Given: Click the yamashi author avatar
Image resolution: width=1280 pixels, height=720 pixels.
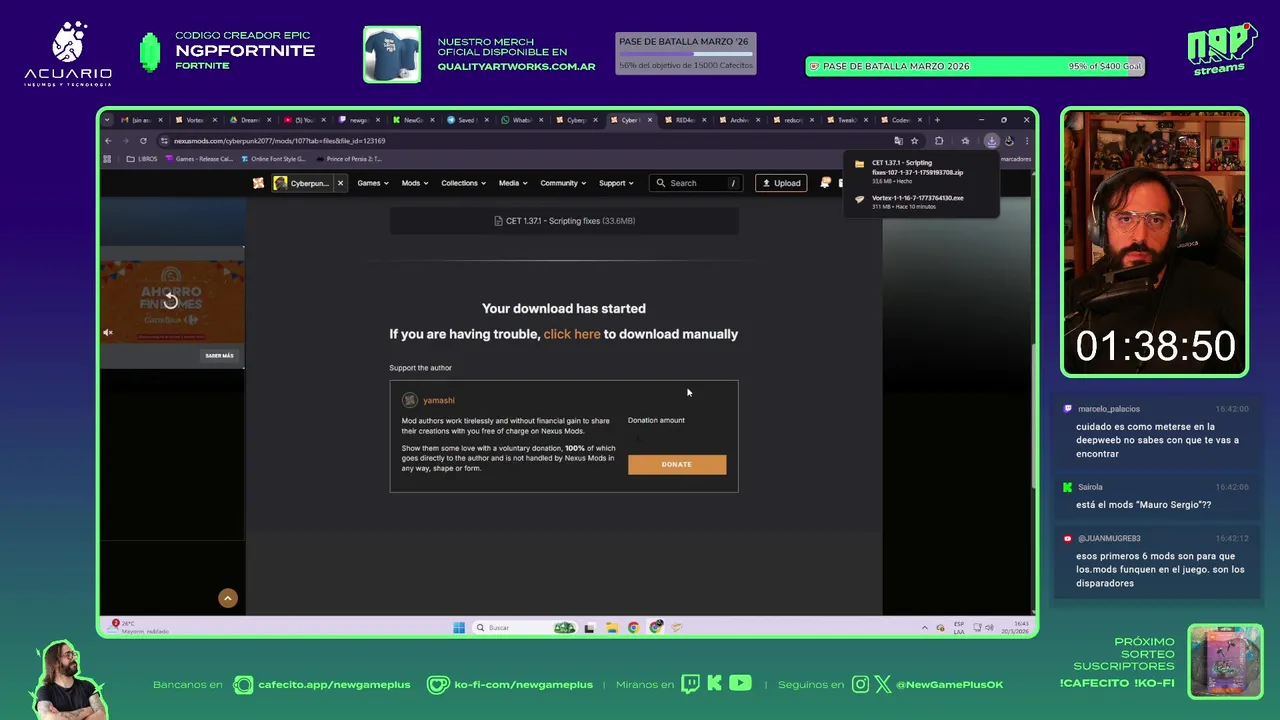Looking at the screenshot, I should pos(409,400).
